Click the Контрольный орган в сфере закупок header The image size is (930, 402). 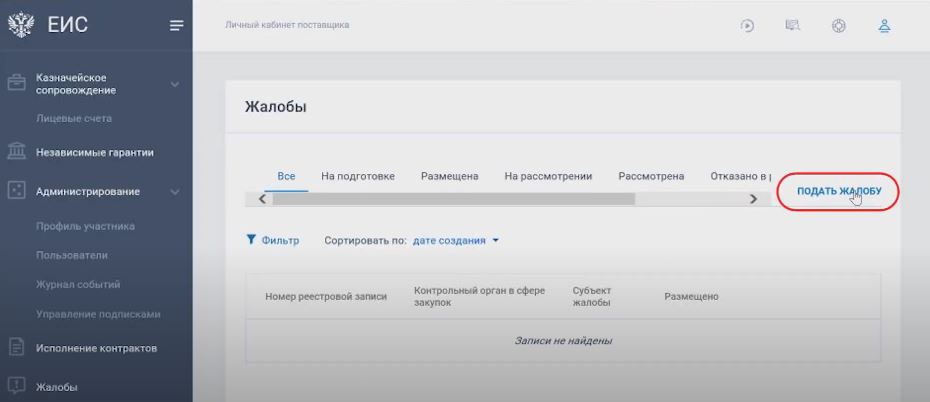tap(479, 296)
